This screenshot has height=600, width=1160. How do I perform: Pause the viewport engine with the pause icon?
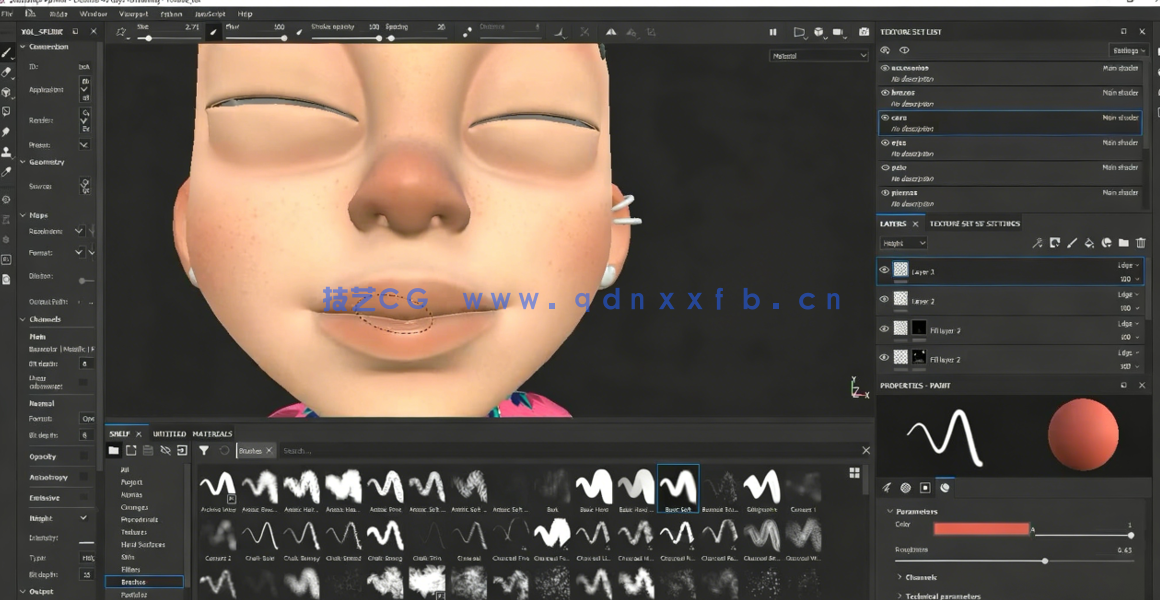[772, 32]
